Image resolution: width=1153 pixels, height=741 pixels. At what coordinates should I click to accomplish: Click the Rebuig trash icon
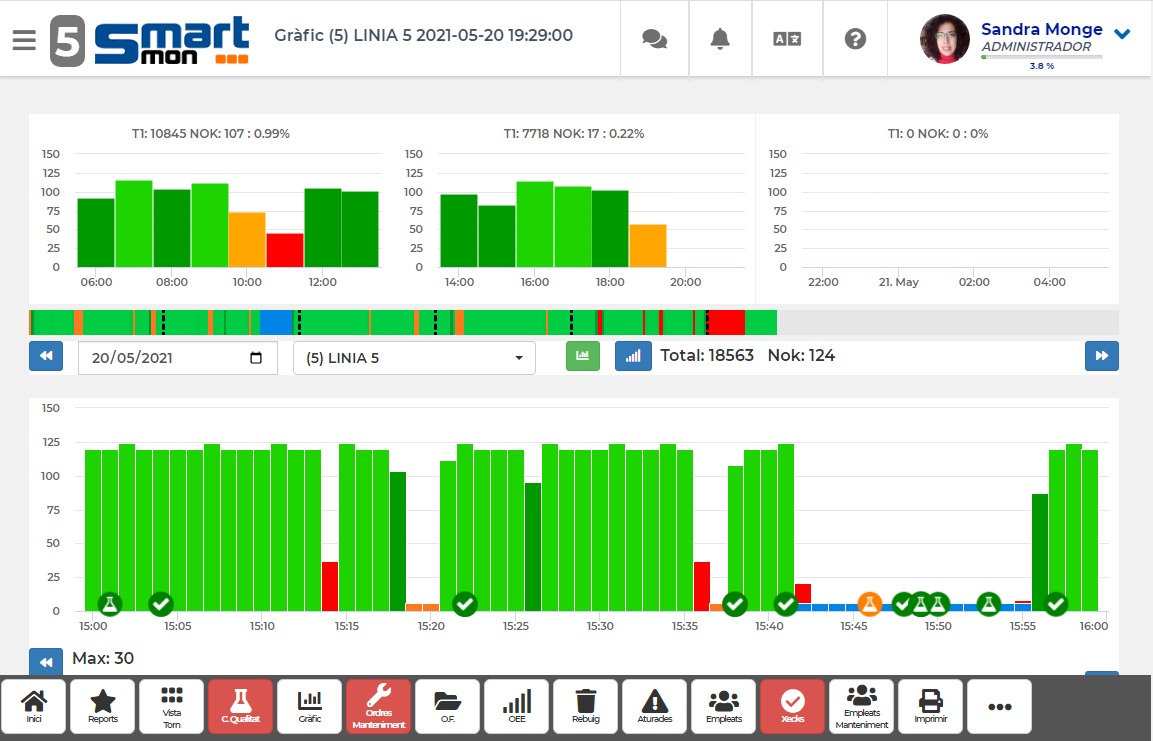pos(585,706)
